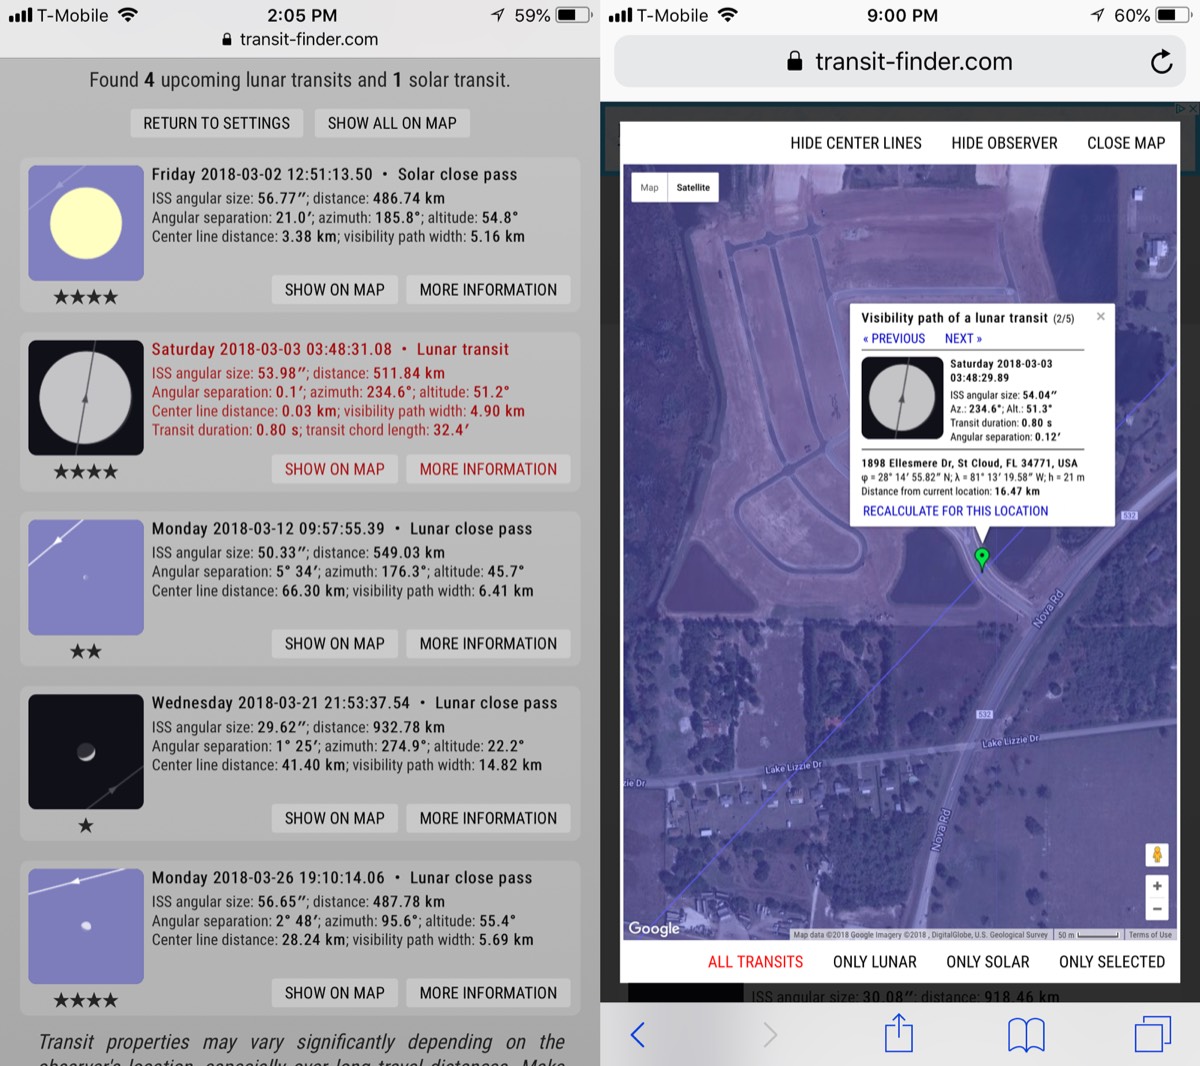
Task: Switch map to Satellite view
Action: point(693,187)
